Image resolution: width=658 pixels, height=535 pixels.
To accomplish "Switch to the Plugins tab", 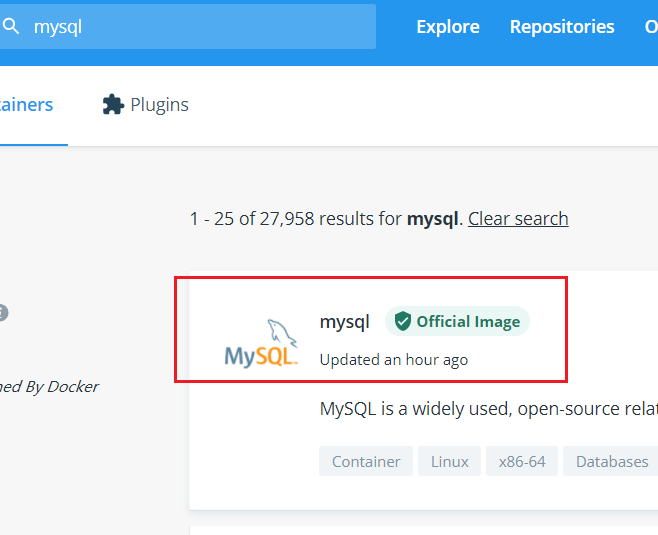I will 146,104.
